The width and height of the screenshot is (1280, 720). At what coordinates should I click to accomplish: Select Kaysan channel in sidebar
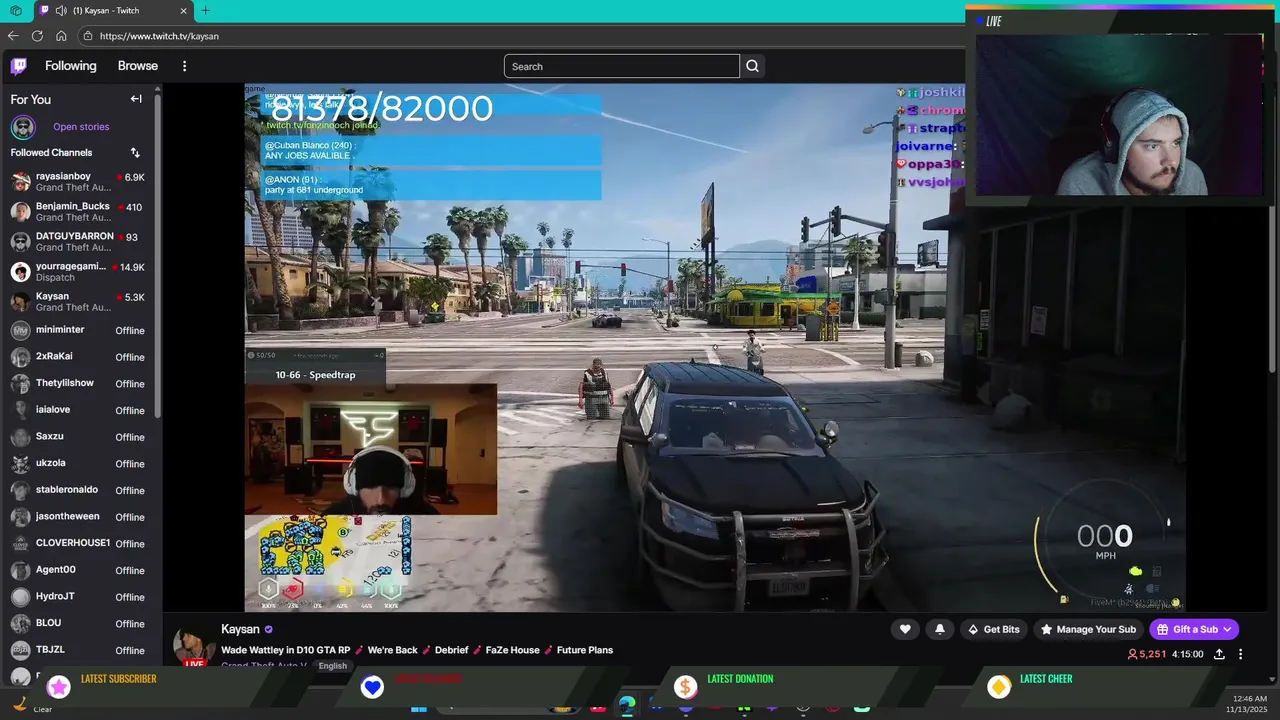(x=79, y=301)
